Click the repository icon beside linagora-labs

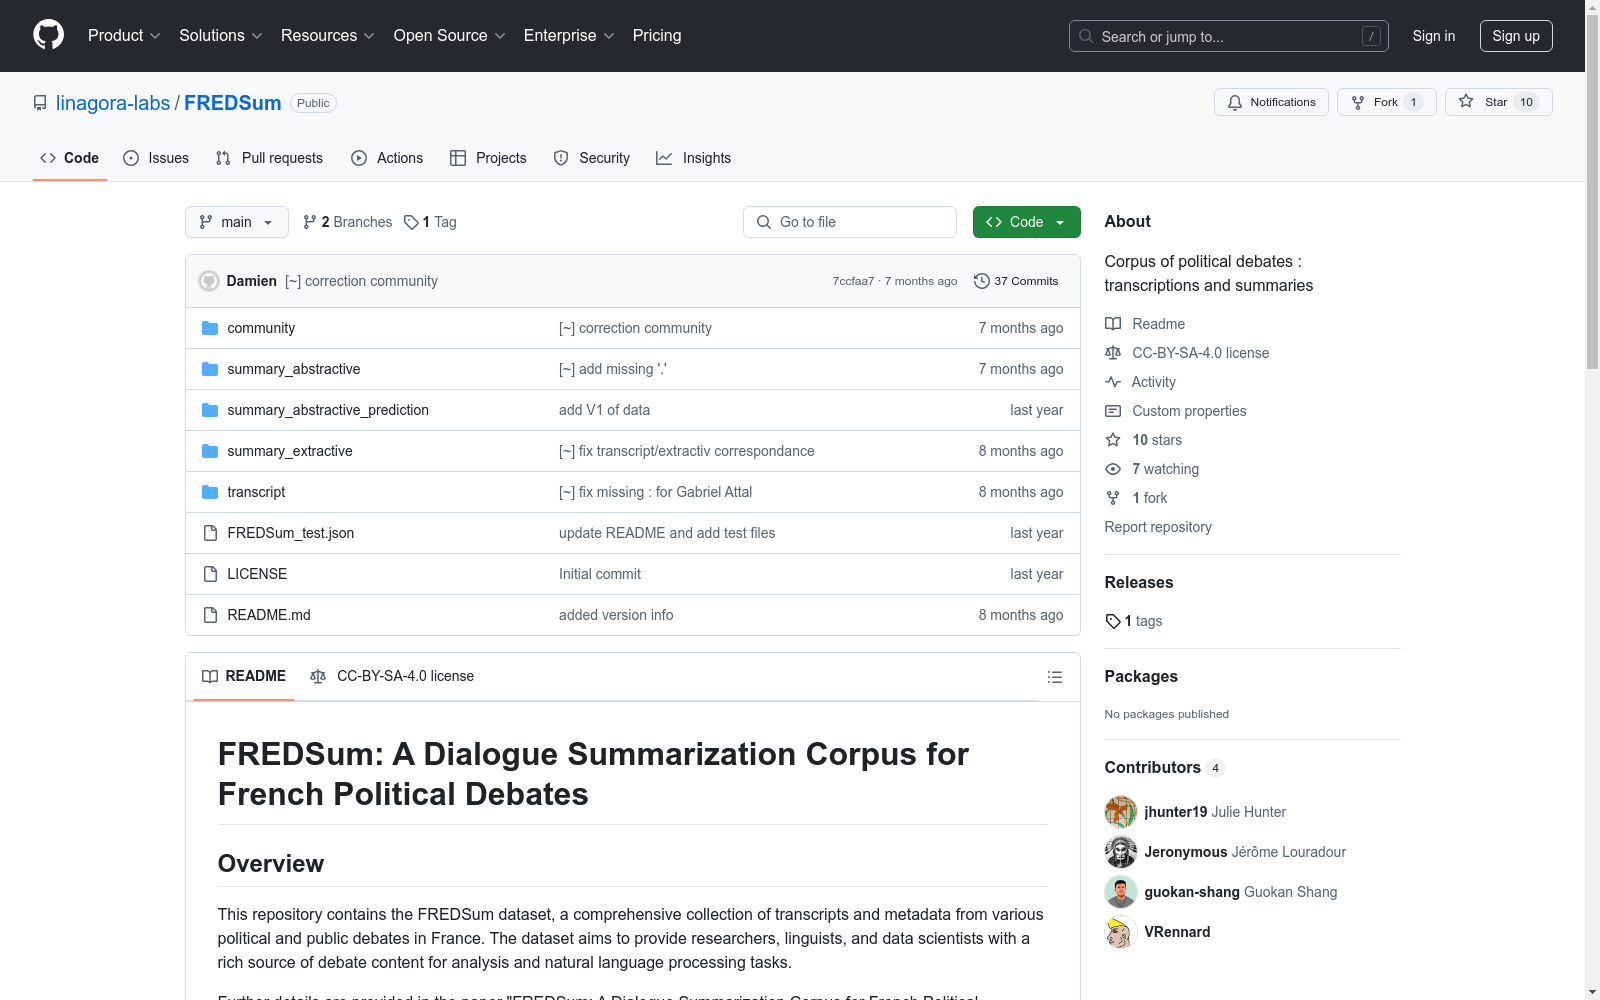[40, 103]
